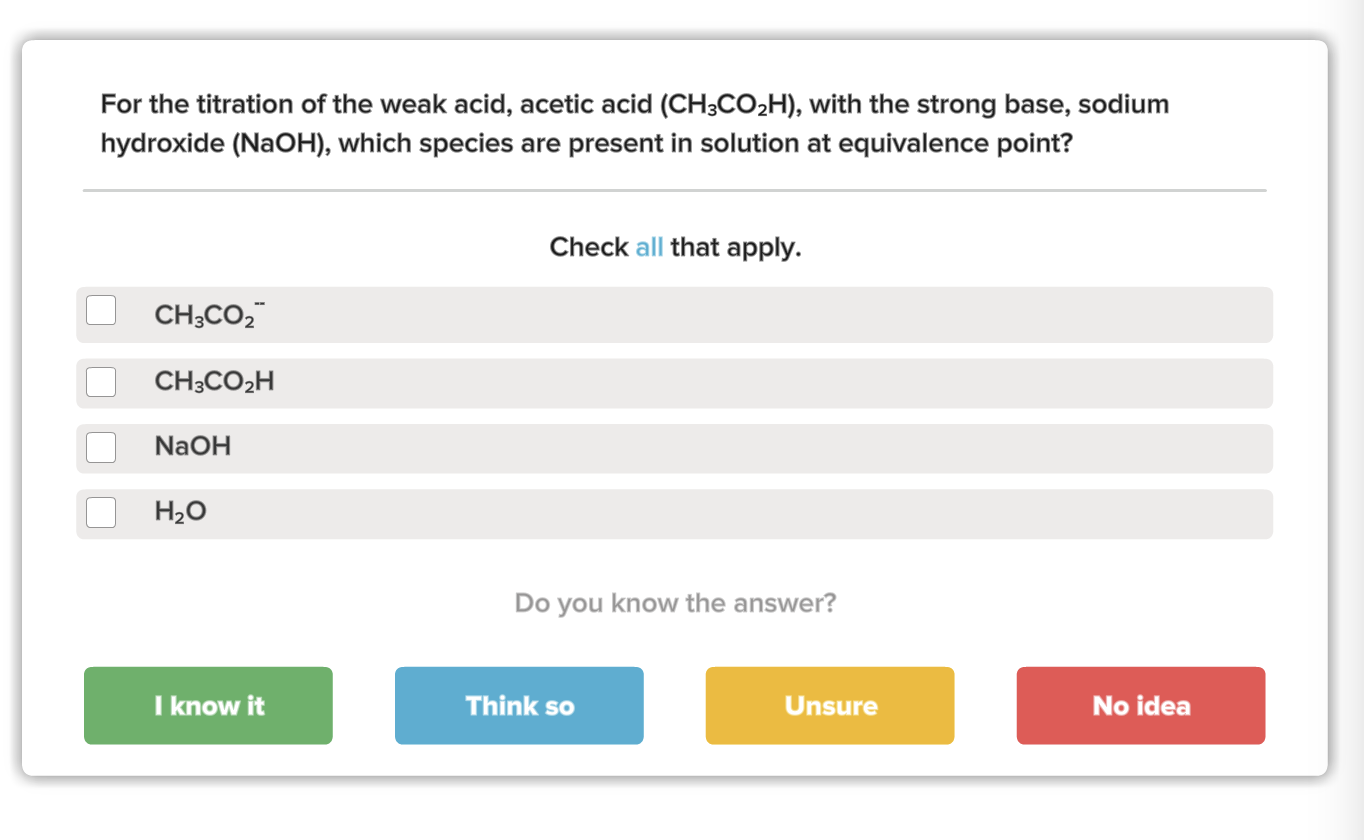Click the 'Check all that apply' instruction

pyautogui.click(x=675, y=247)
